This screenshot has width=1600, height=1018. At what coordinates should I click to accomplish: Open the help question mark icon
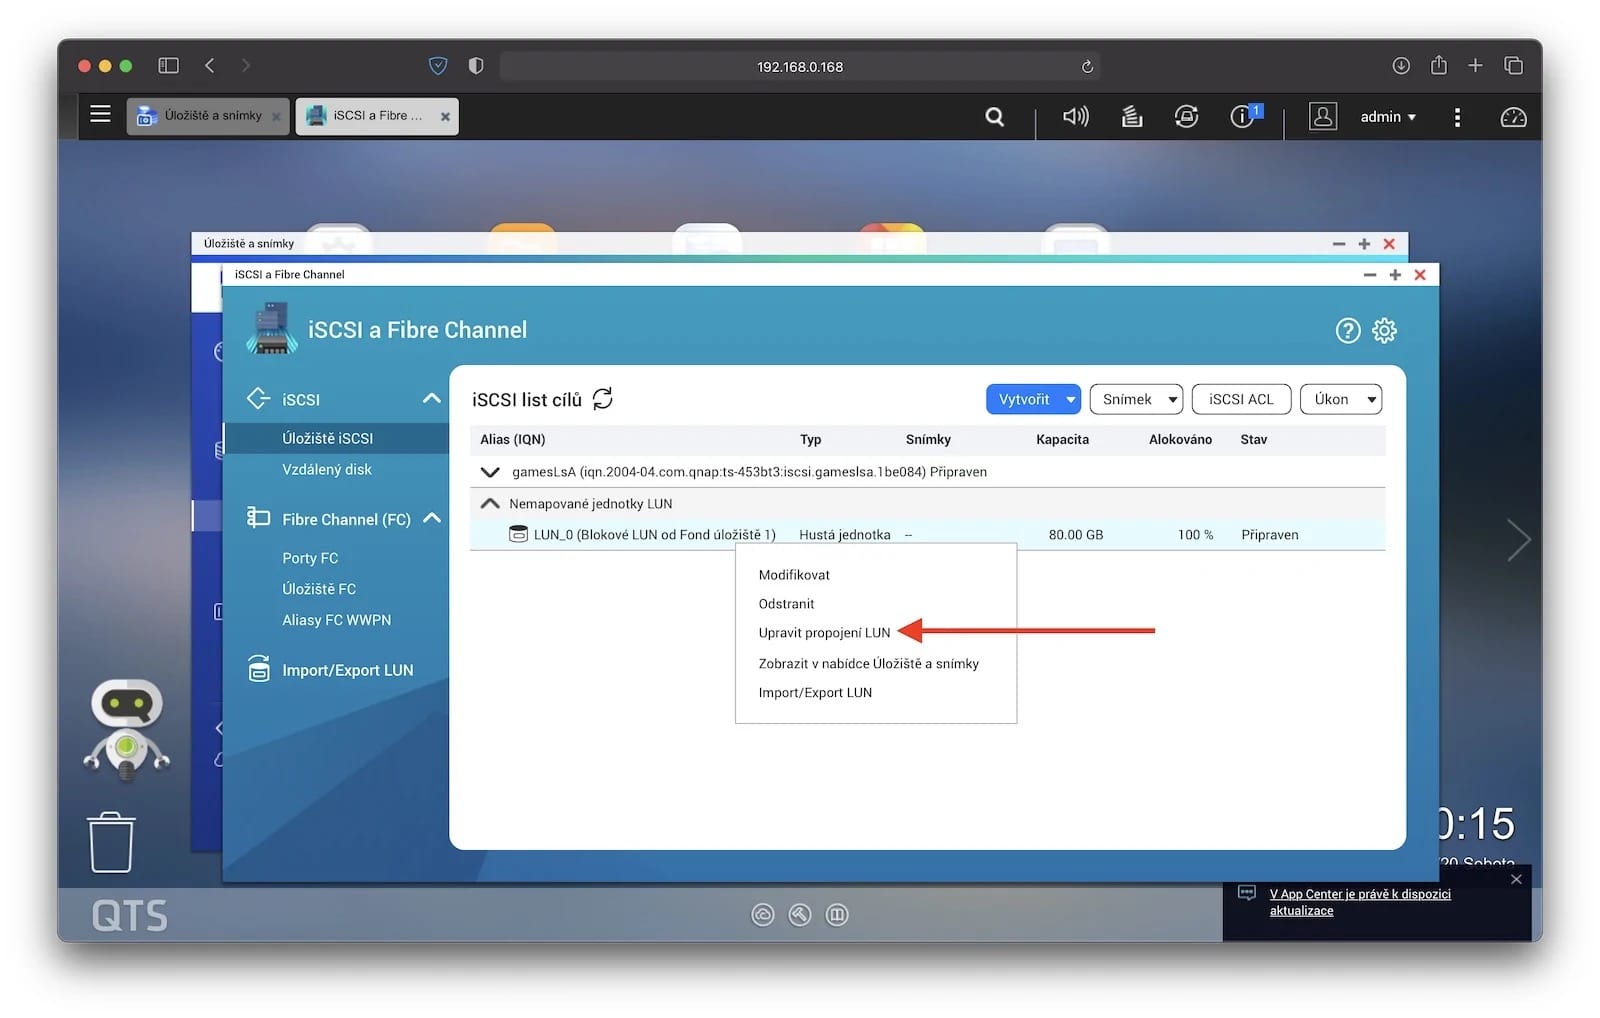click(1347, 331)
